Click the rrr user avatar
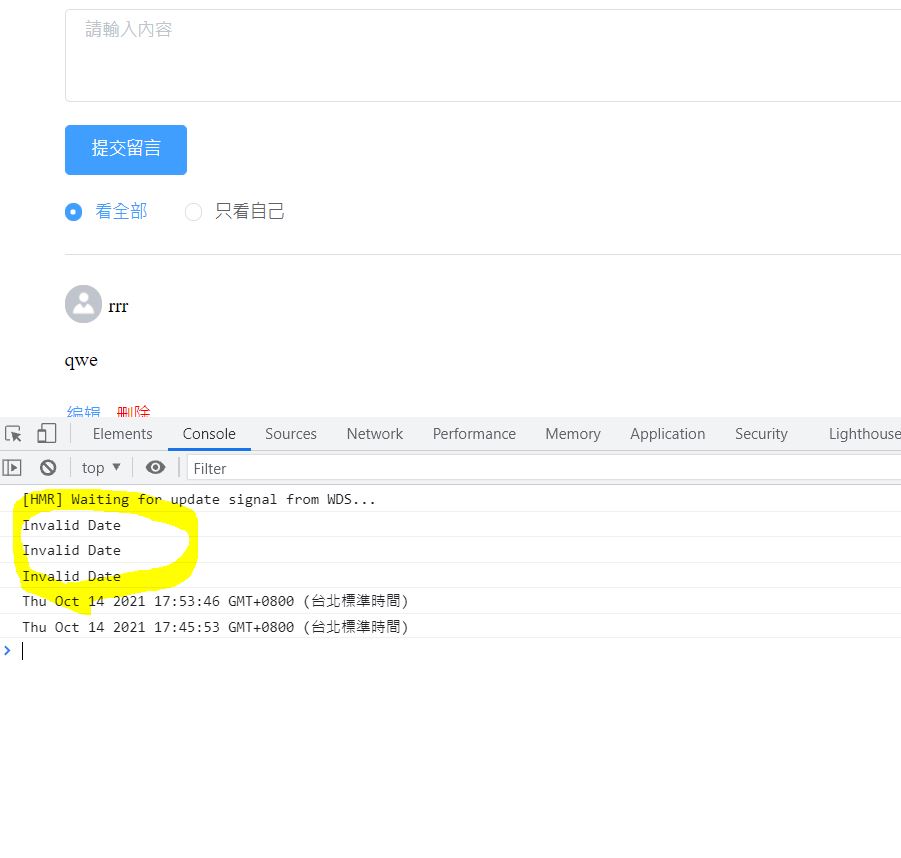Image resolution: width=901 pixels, height=858 pixels. point(83,304)
